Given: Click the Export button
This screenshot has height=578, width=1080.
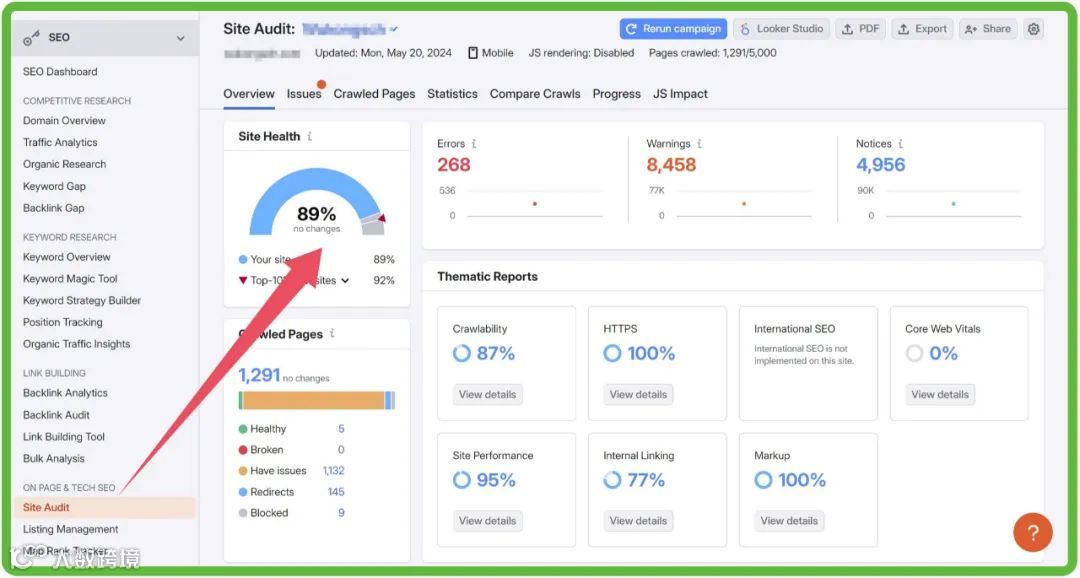Looking at the screenshot, I should point(922,29).
